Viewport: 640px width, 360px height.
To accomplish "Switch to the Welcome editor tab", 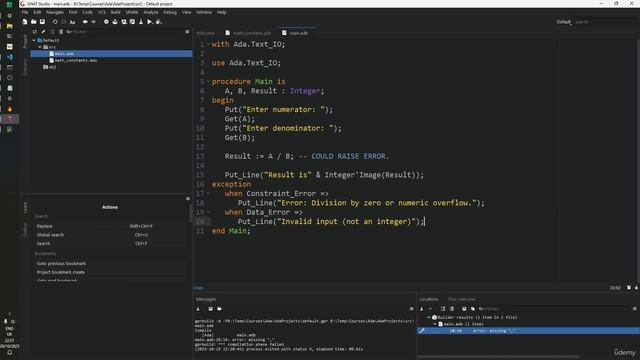I will coord(205,33).
